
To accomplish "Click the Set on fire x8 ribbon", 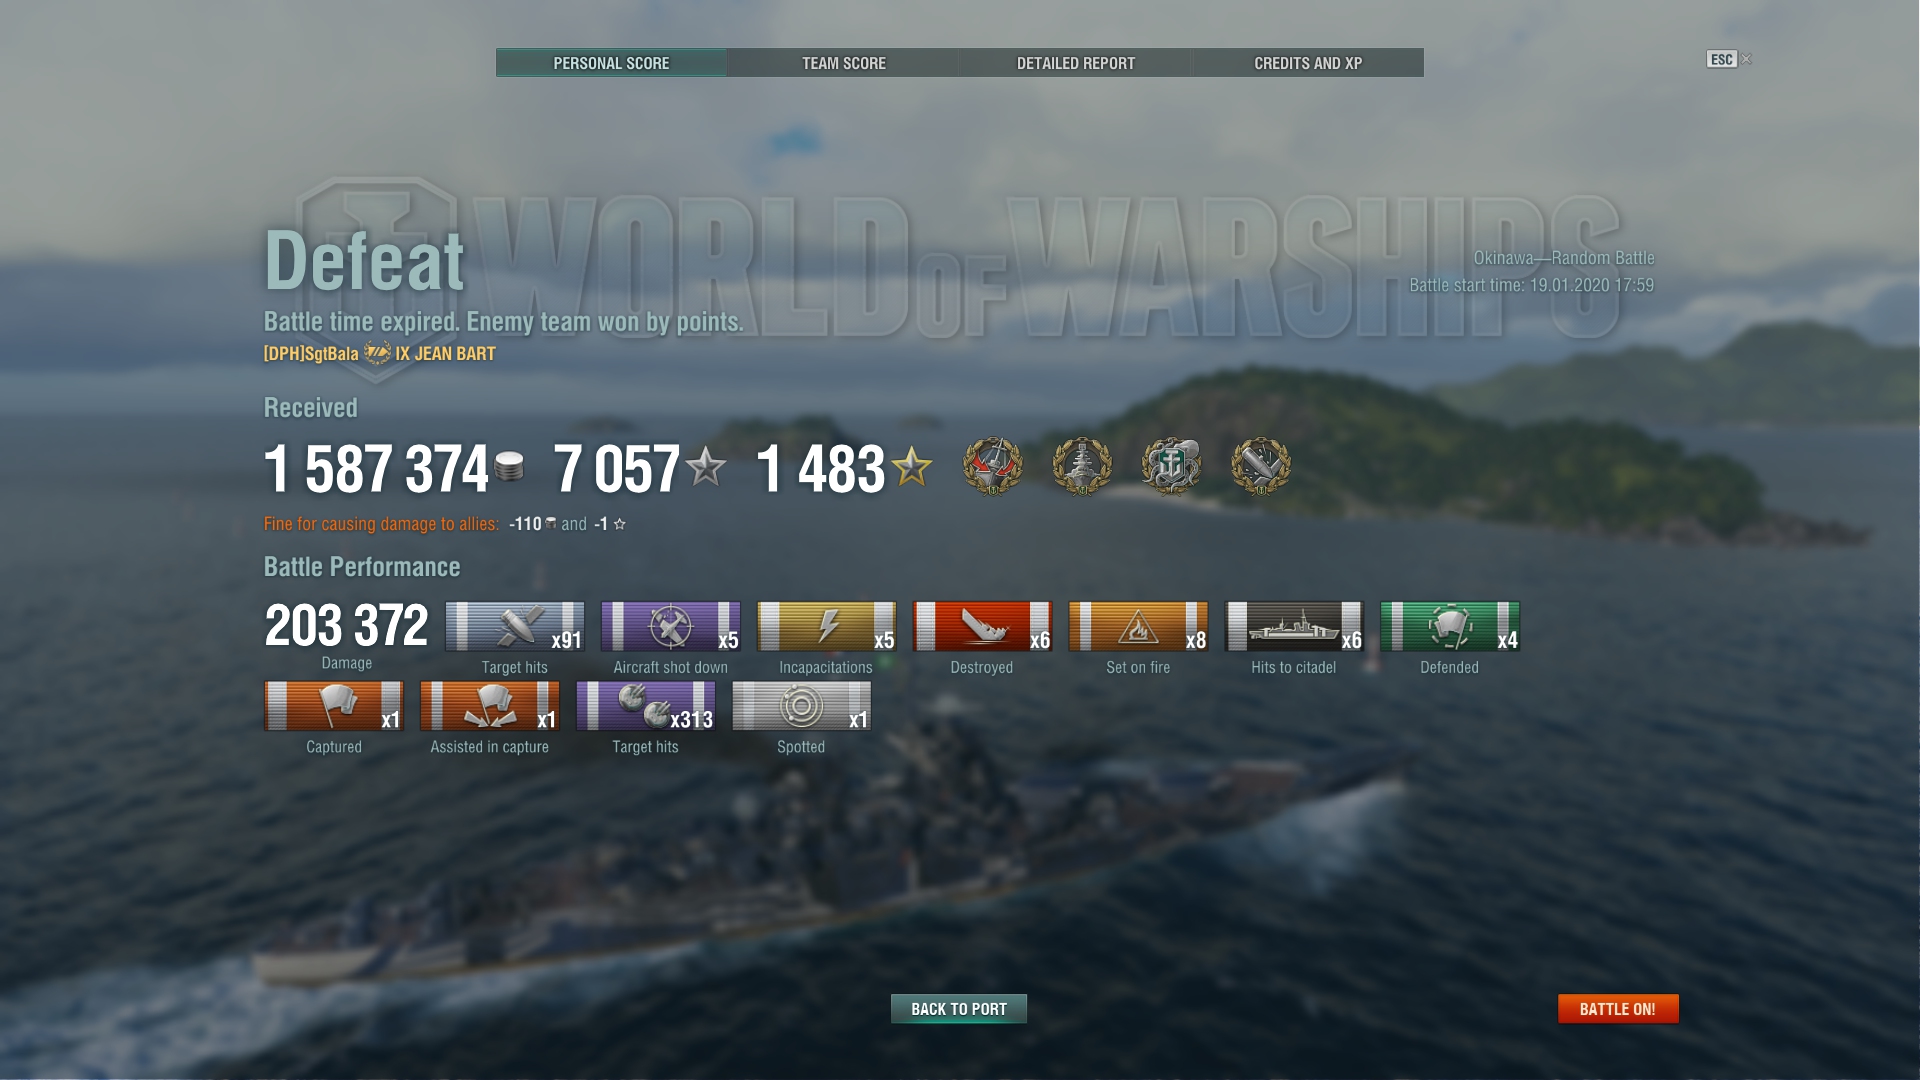I will click(1138, 626).
